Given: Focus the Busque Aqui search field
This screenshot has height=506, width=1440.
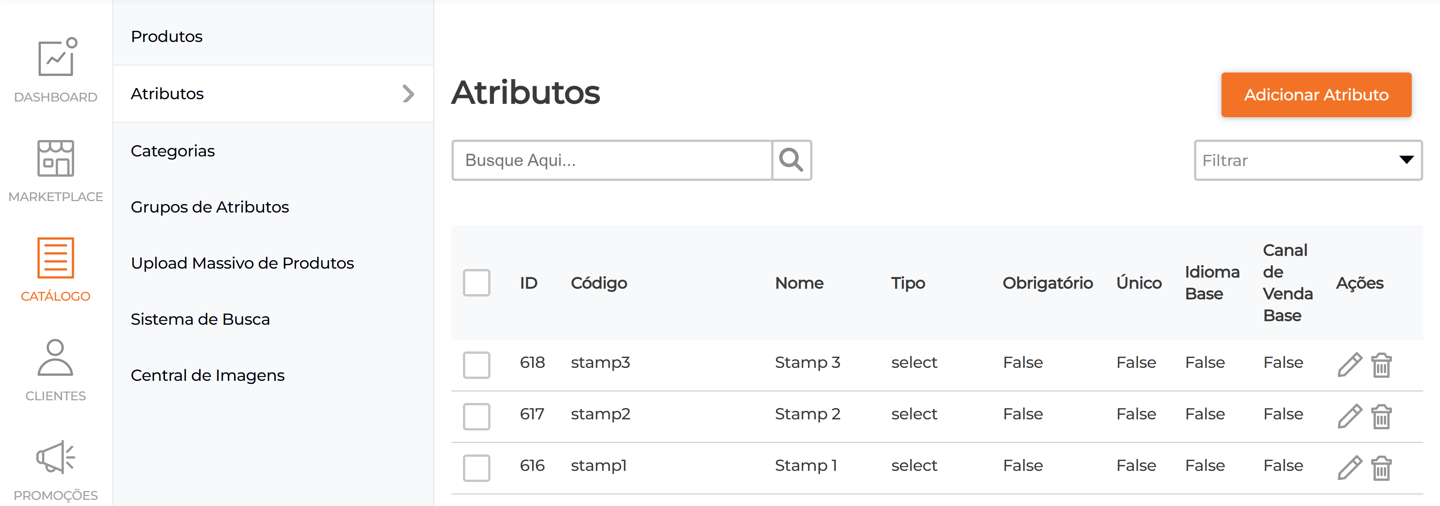Looking at the screenshot, I should point(612,160).
